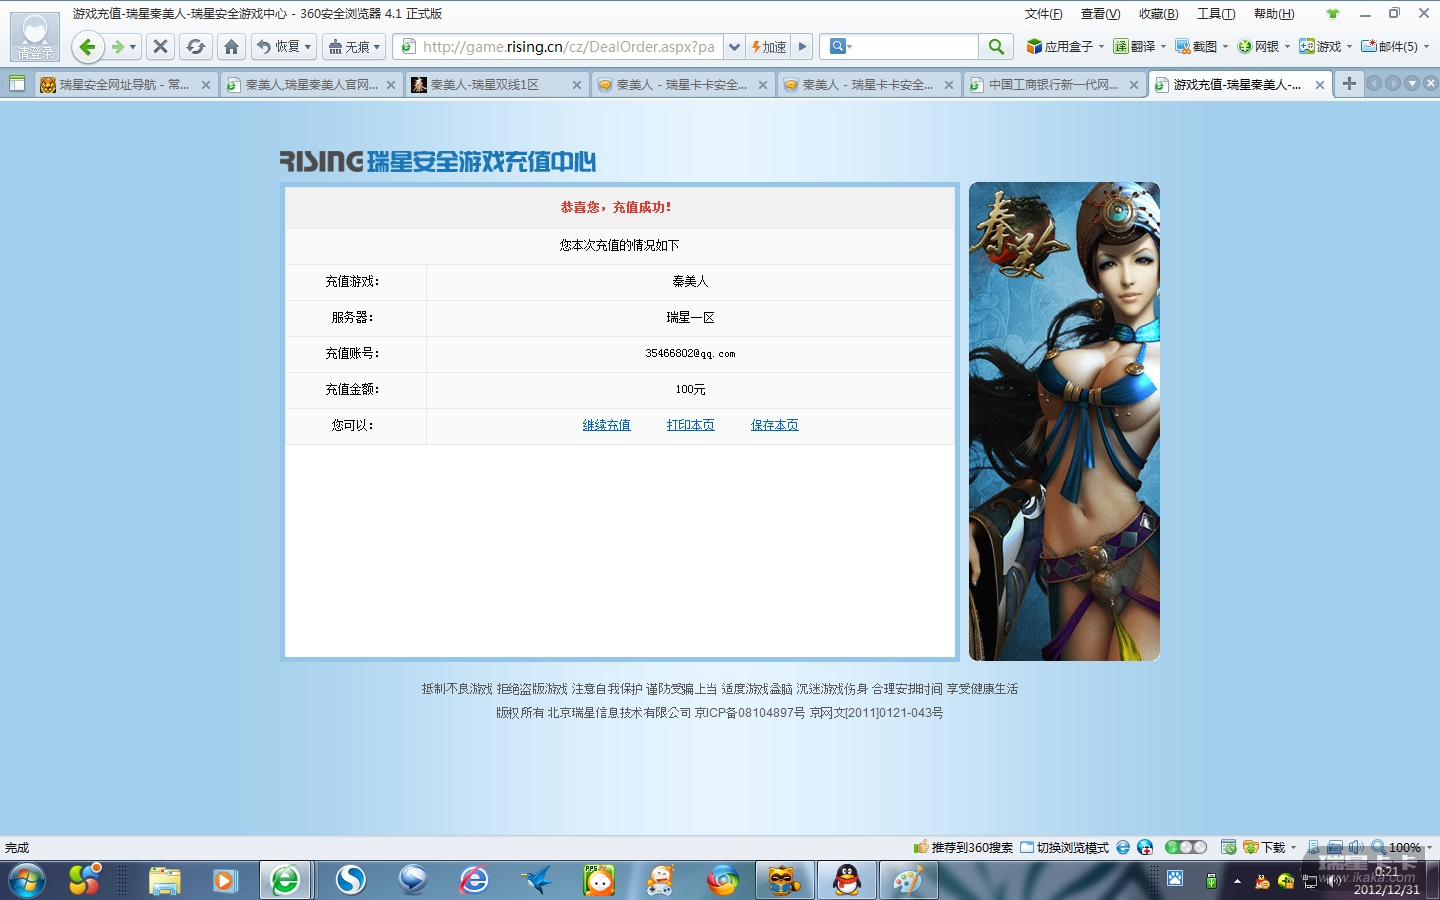1440x900 pixels.
Task: Click the 保存本页 link
Action: 775,425
